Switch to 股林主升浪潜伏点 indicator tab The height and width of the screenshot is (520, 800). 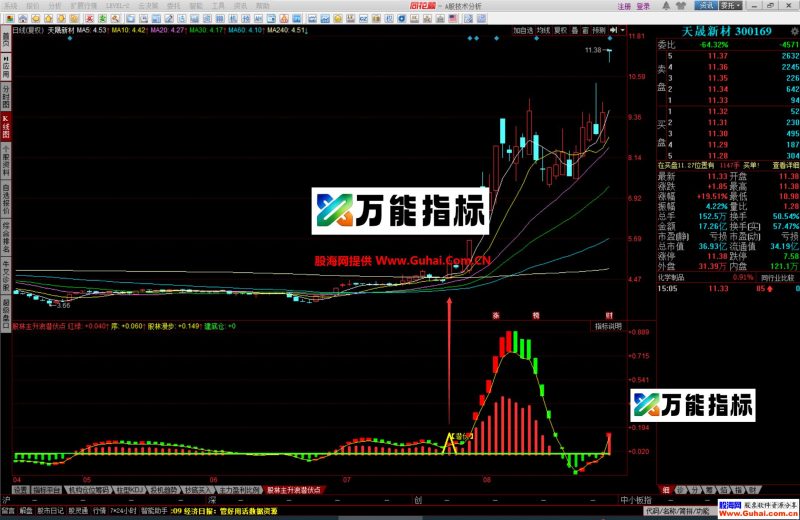[294, 490]
